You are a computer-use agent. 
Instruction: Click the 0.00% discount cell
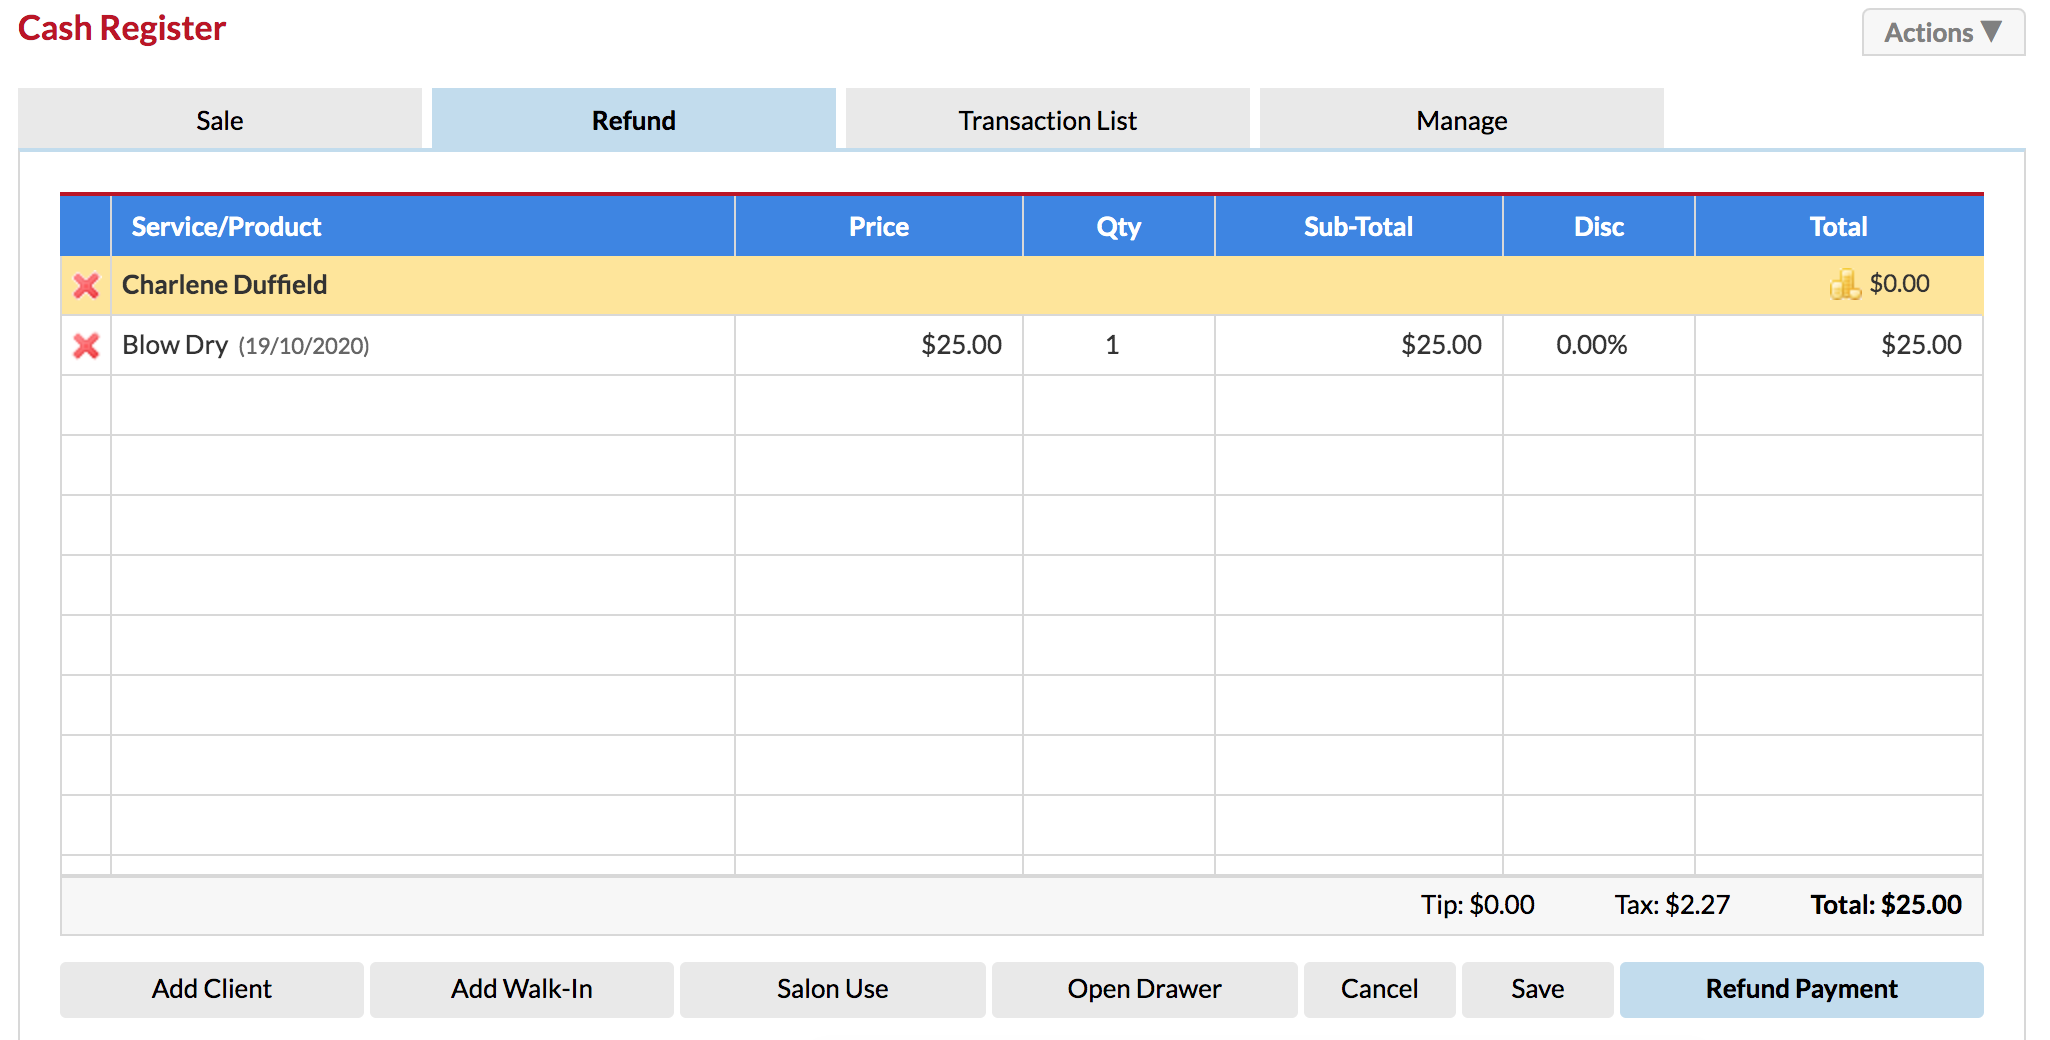[x=1599, y=345]
